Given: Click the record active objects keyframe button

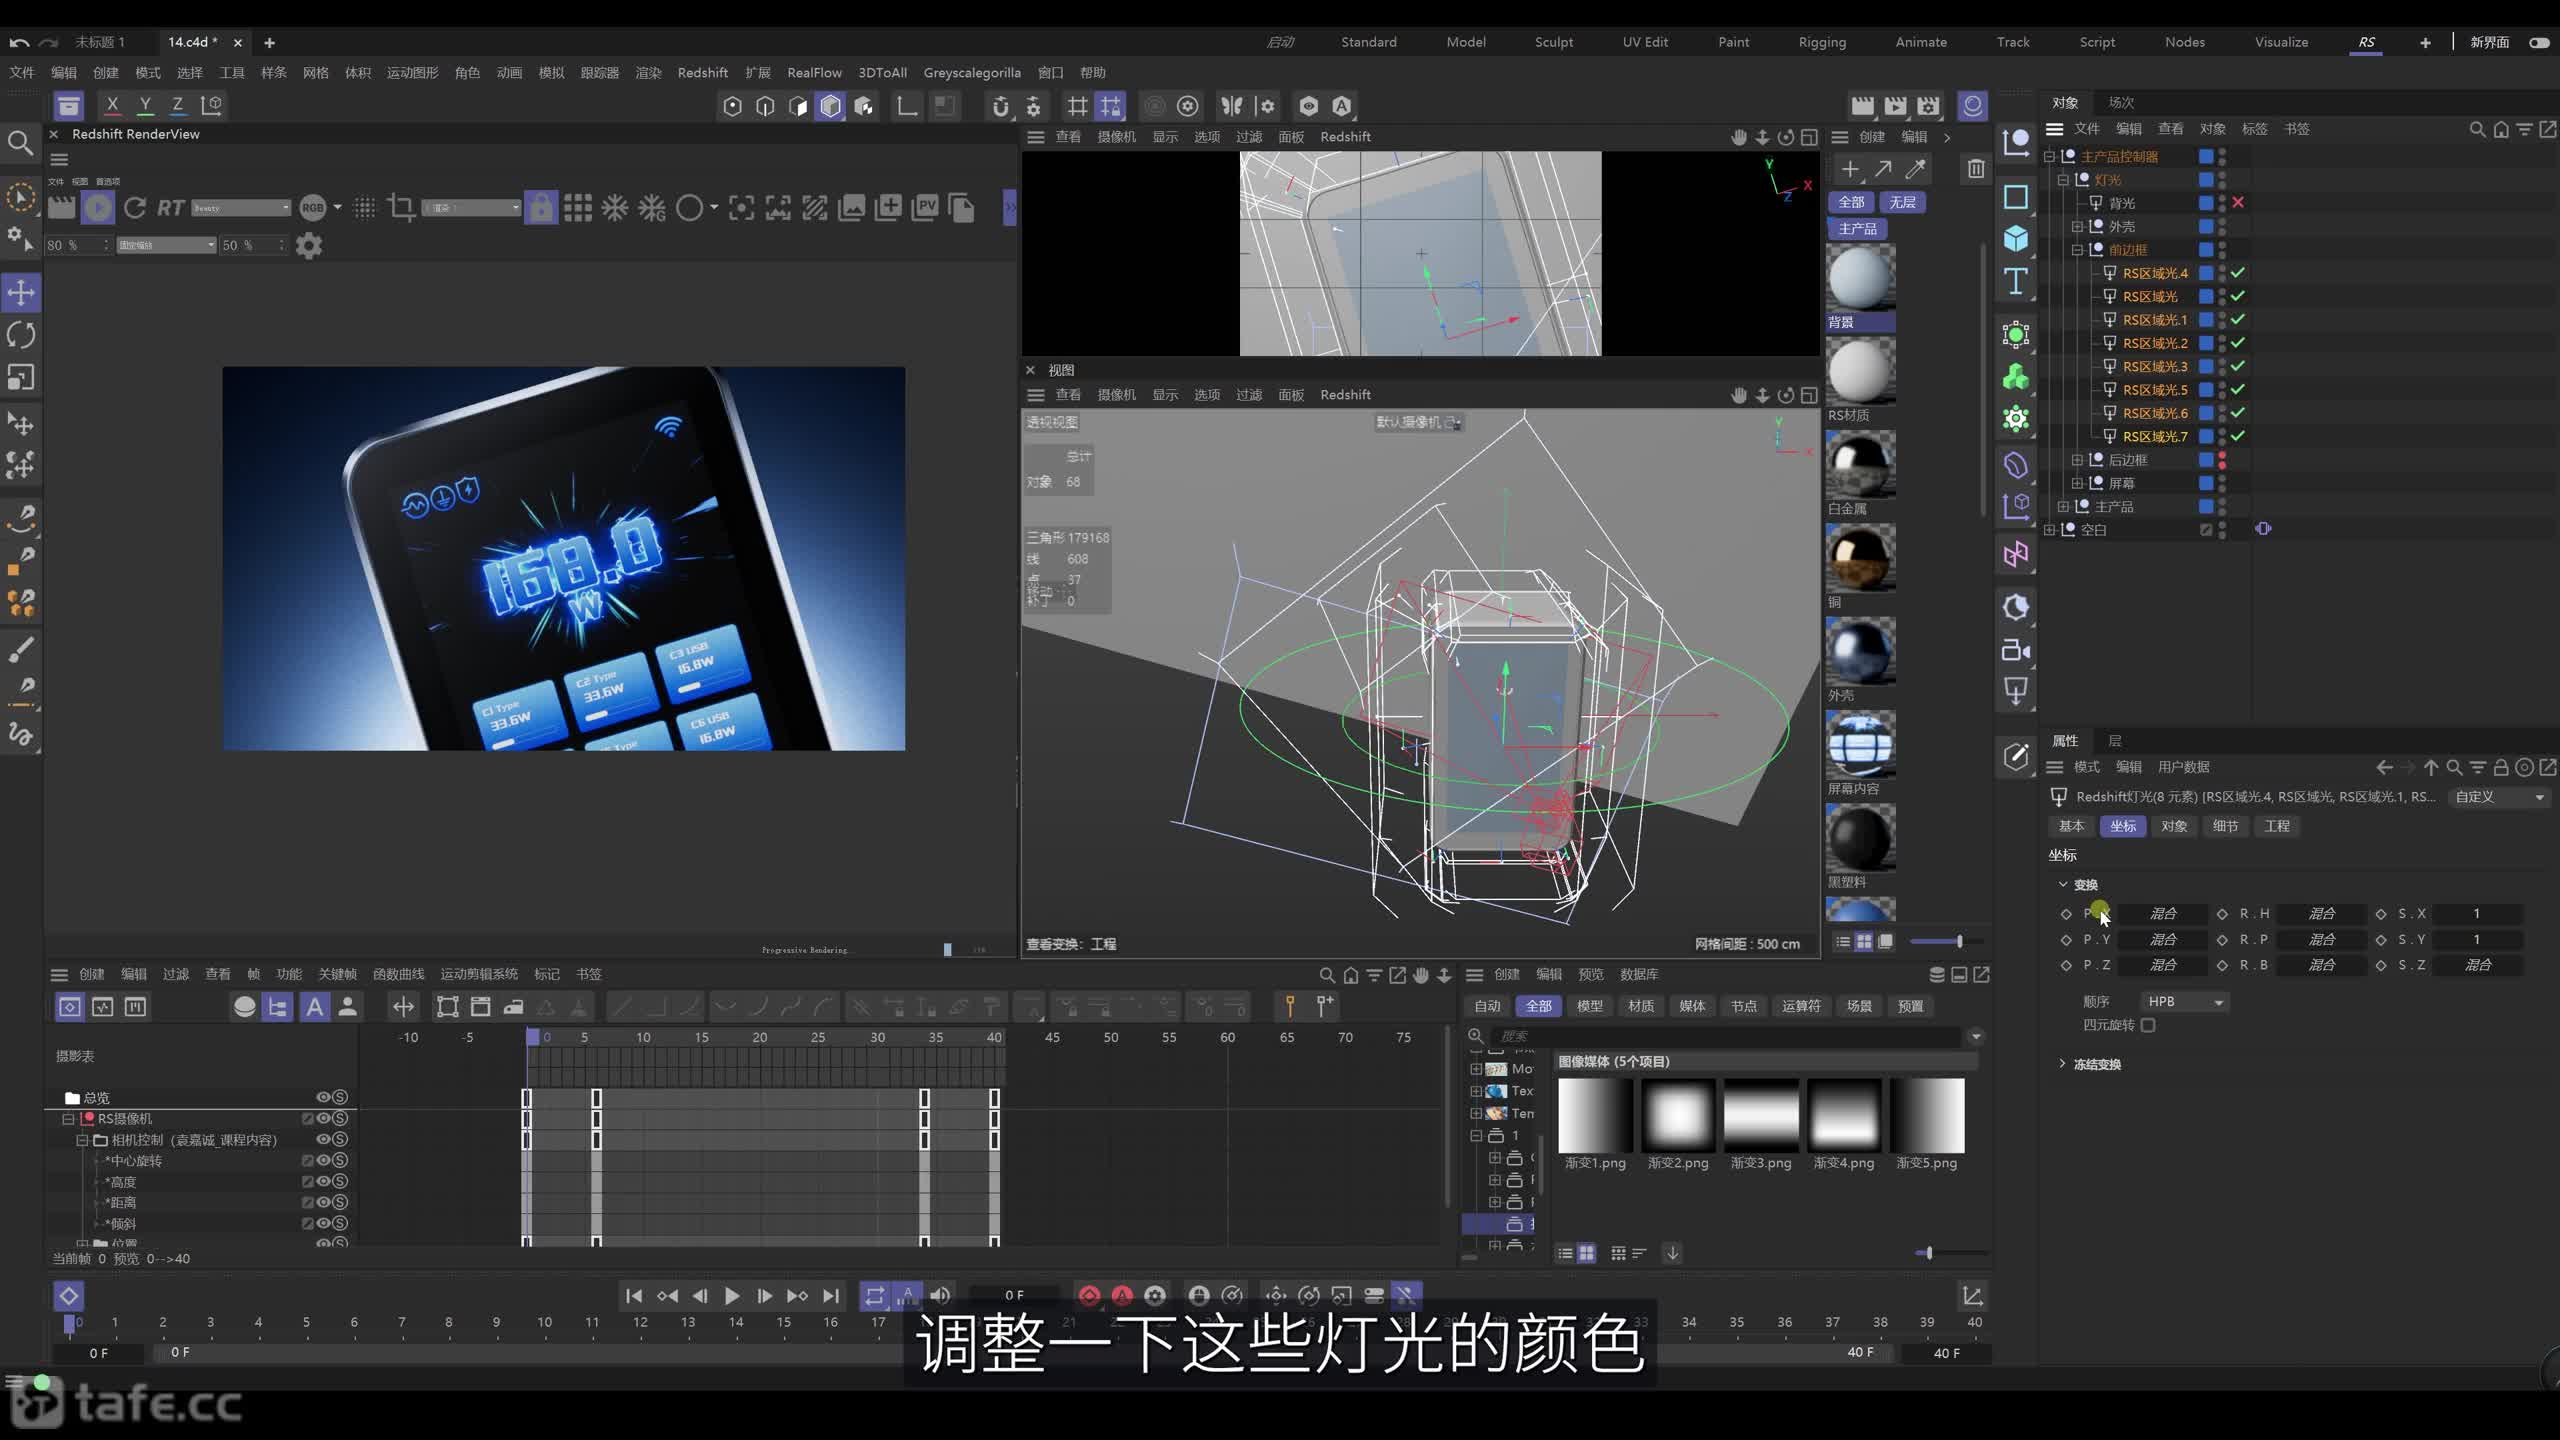Looking at the screenshot, I should coord(1089,1295).
